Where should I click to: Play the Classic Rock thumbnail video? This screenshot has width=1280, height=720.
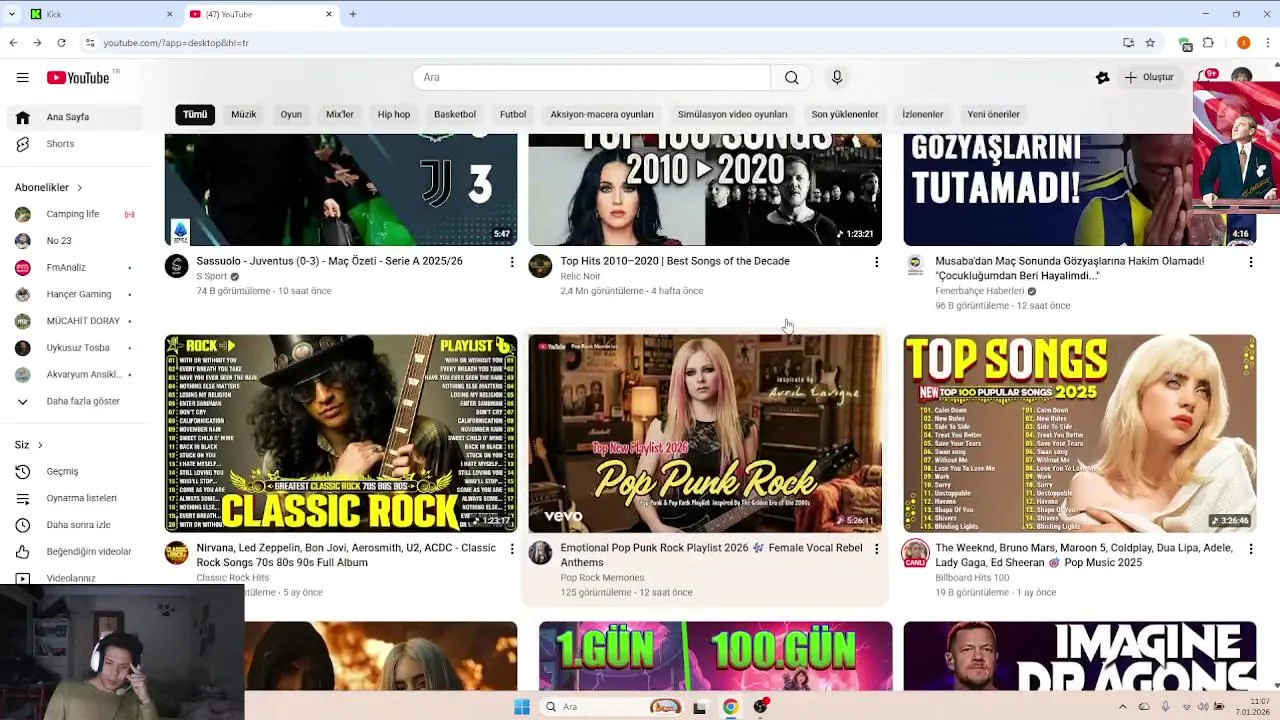tap(341, 433)
